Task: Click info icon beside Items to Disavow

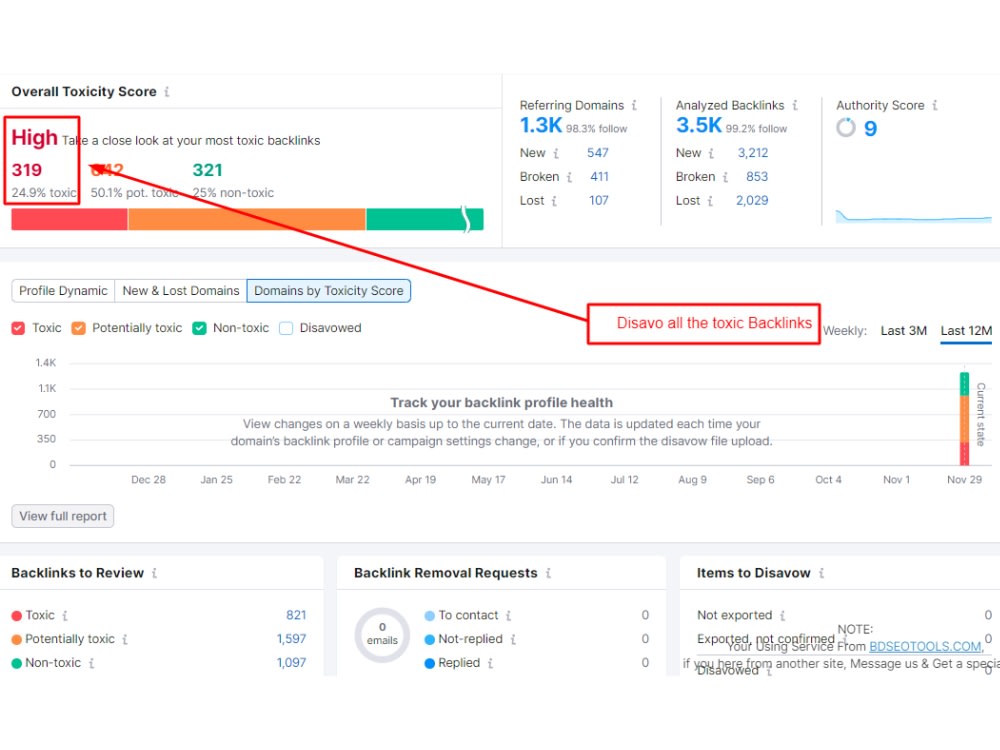Action: point(821,573)
